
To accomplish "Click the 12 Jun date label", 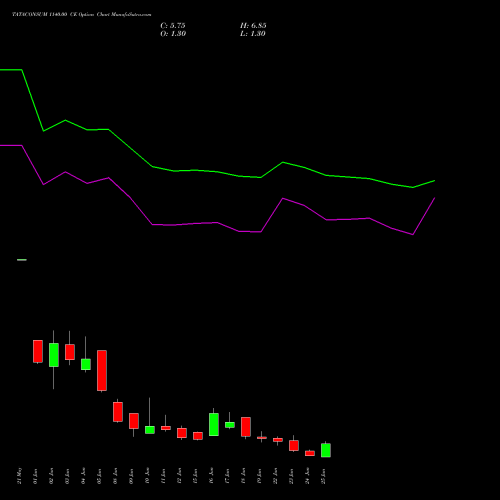I will pyautogui.click(x=179, y=476).
